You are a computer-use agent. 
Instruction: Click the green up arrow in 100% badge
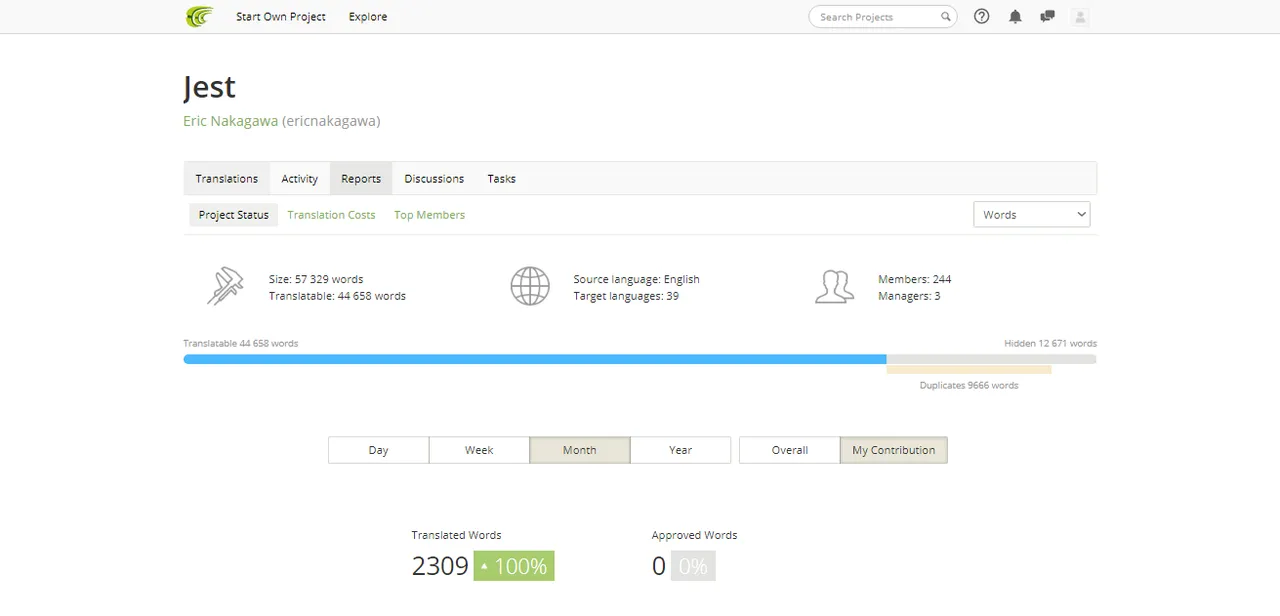[484, 566]
